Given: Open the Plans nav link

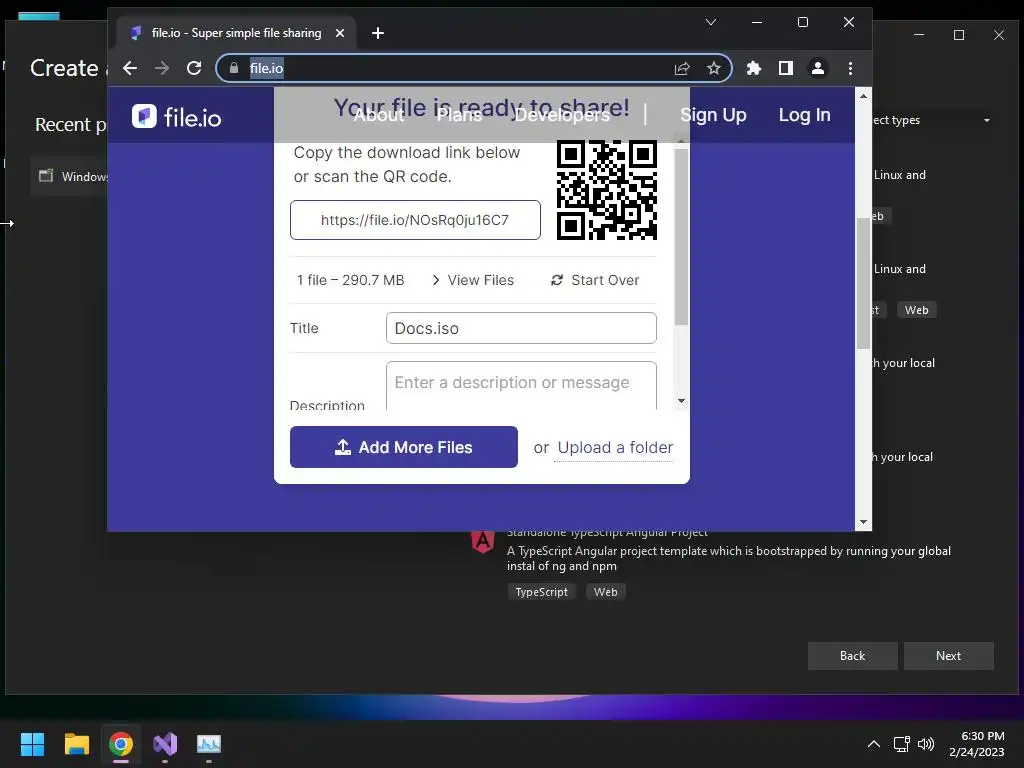Looking at the screenshot, I should coord(459,115).
